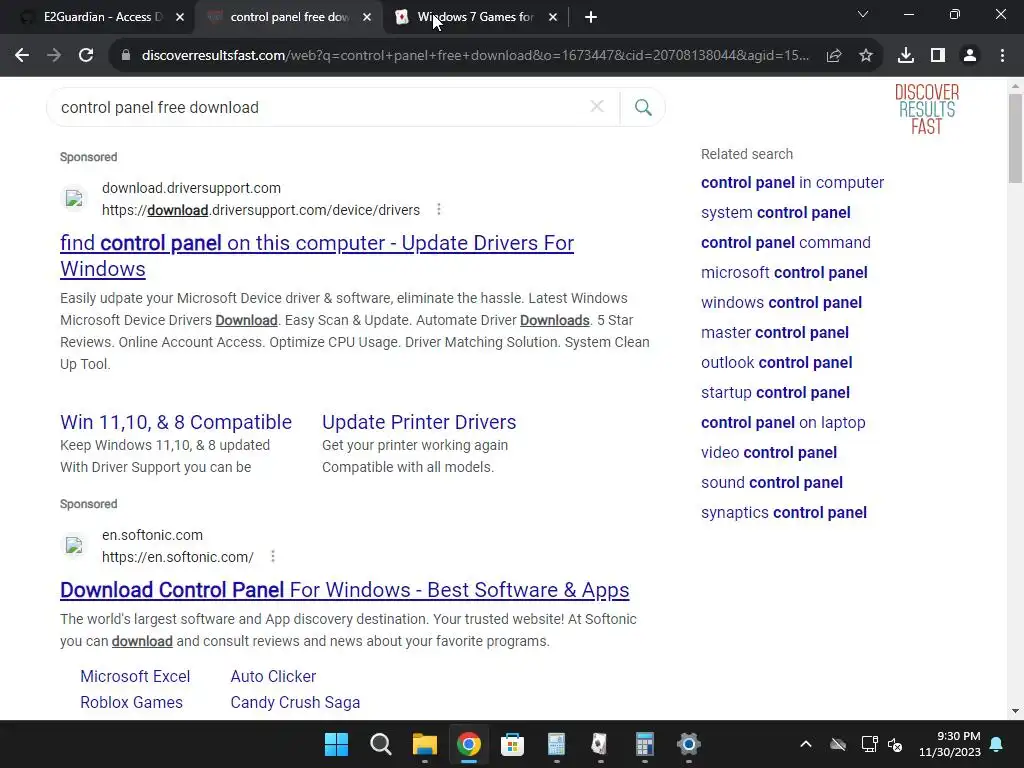Select related search 'control panel command'
1024x768 pixels.
[786, 242]
